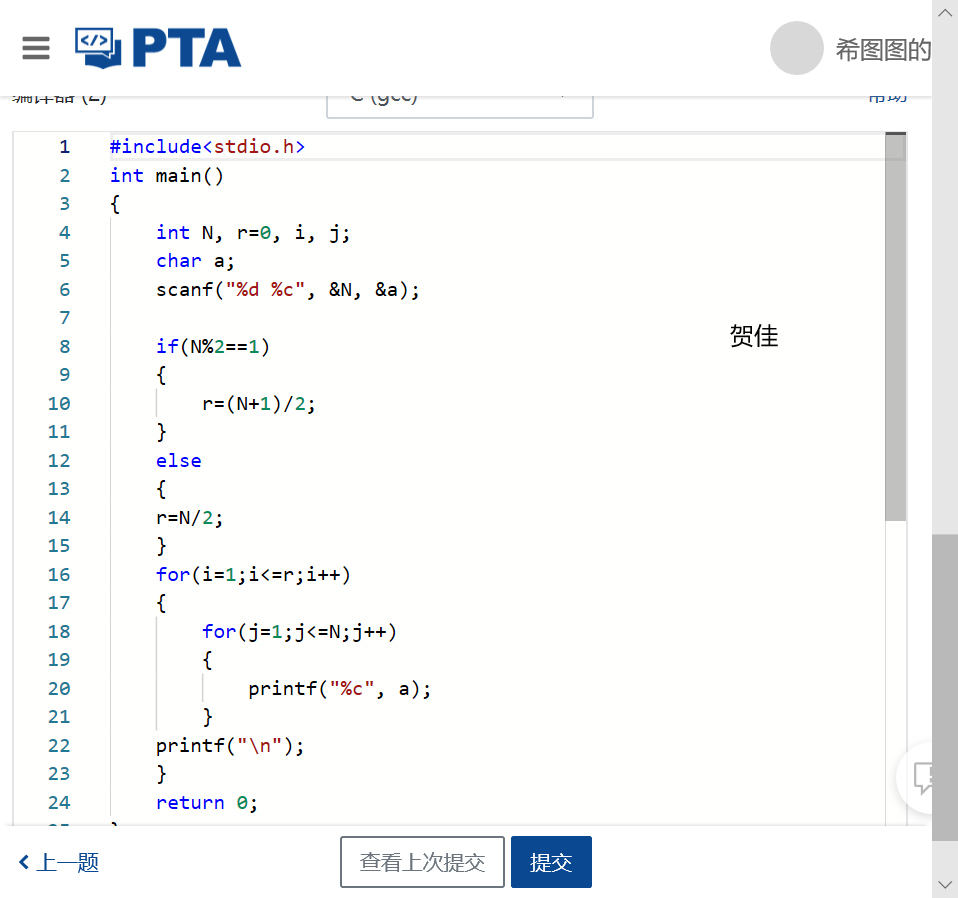958x898 pixels.
Task: Submit code with 提交 button
Action: [x=551, y=862]
